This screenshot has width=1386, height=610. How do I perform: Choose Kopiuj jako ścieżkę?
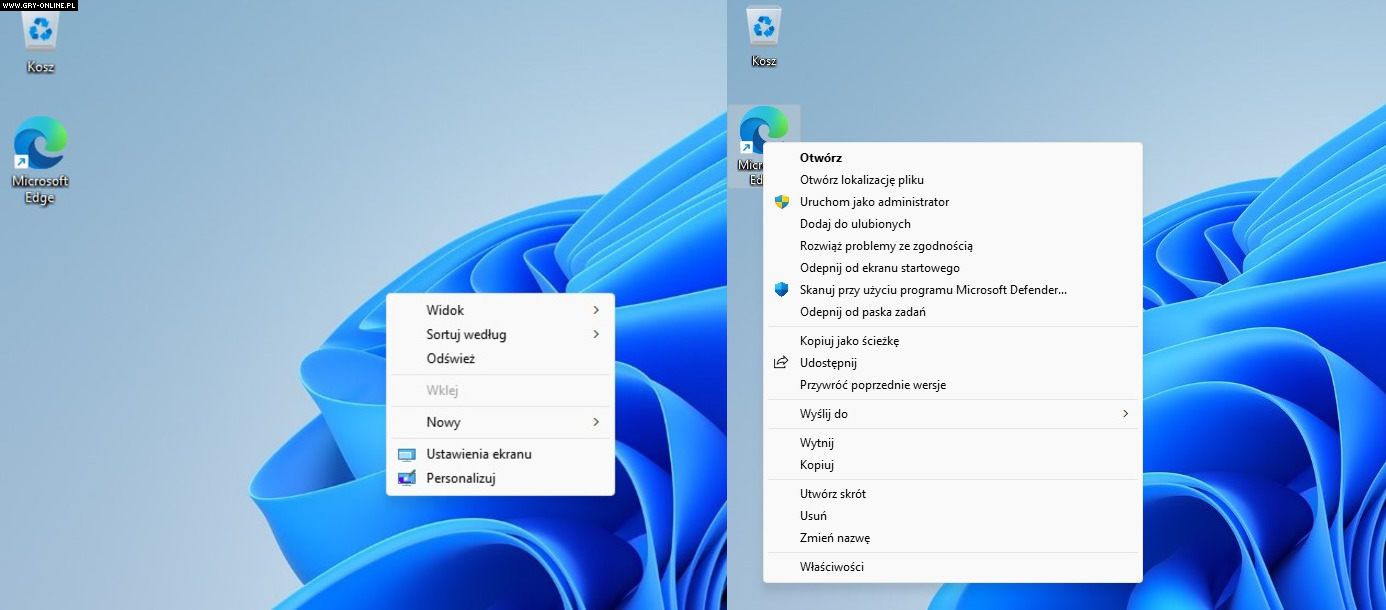[849, 341]
